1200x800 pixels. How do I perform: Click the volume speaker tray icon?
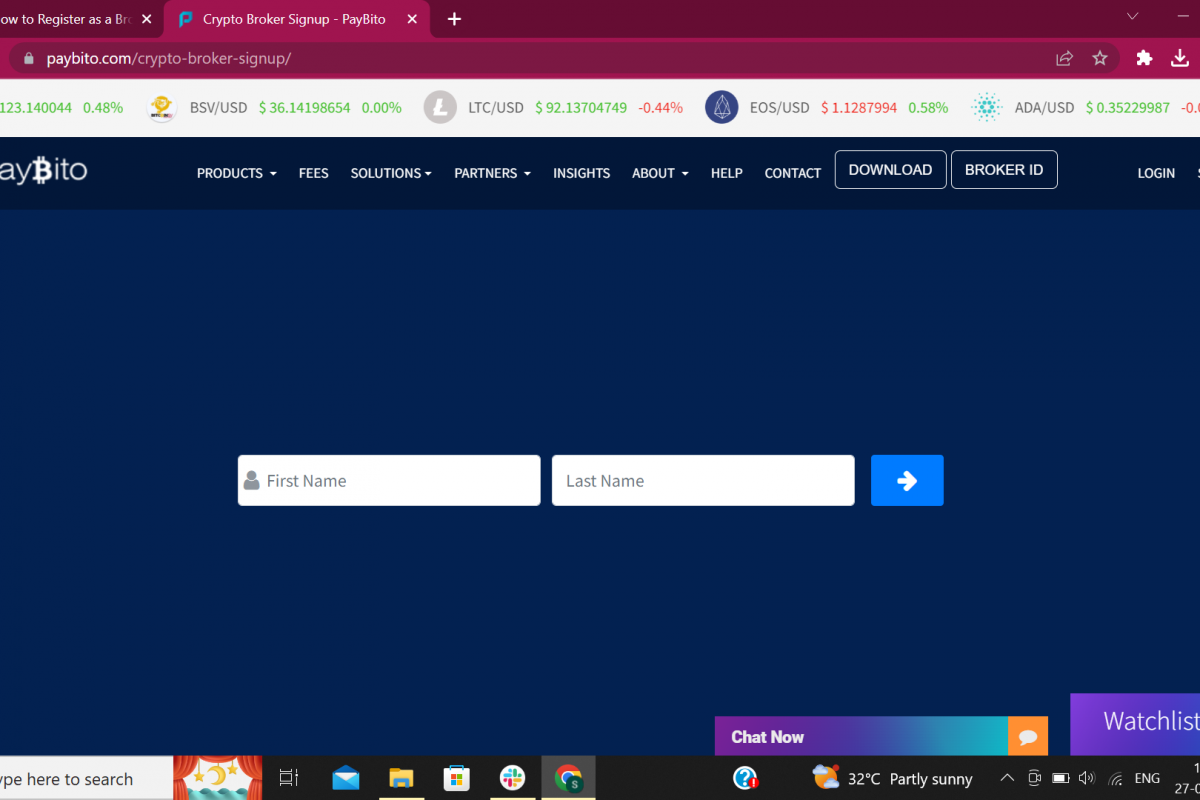tap(1087, 778)
